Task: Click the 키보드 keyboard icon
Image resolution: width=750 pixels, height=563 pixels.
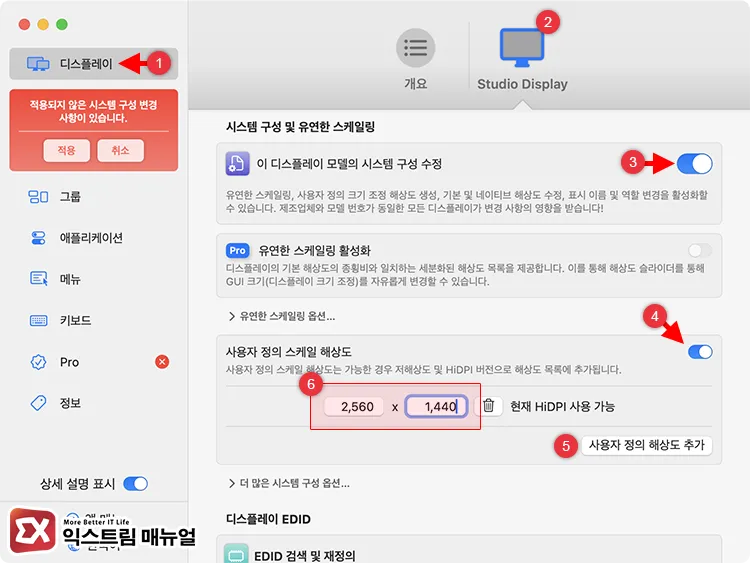Action: point(38,320)
